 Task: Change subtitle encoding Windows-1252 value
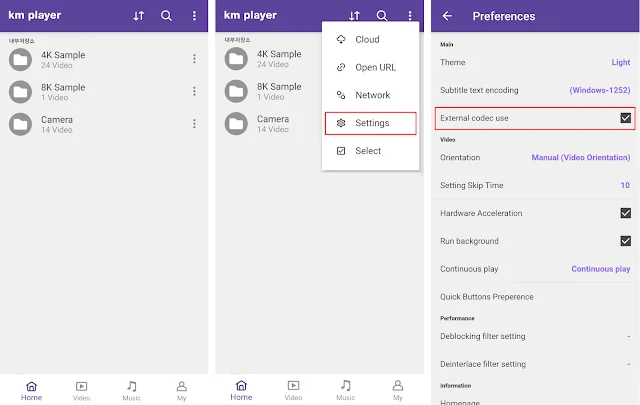(600, 90)
